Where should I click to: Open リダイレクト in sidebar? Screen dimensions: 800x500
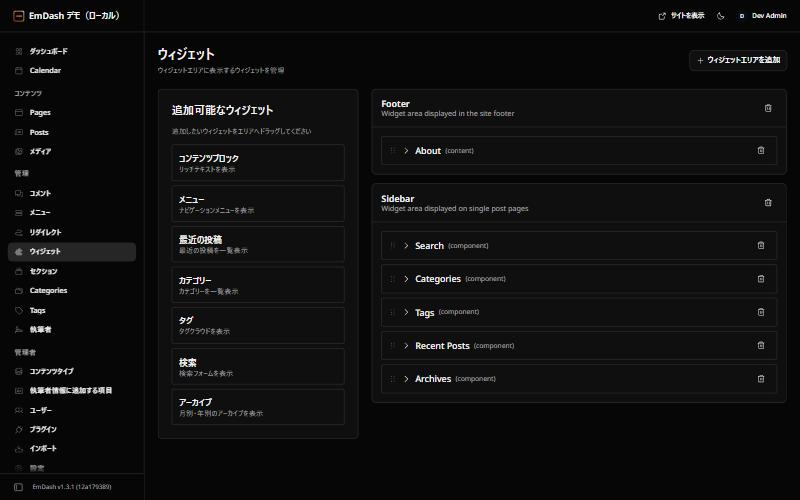(72, 232)
